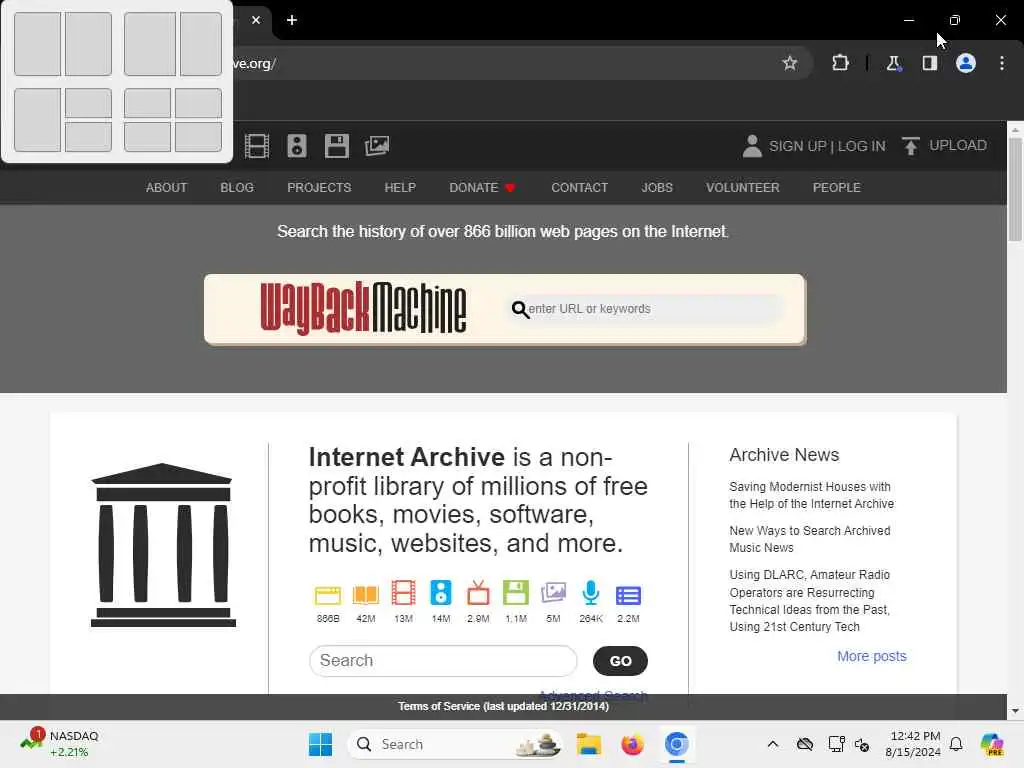Read New Ways to Search Archived Music News
The width and height of the screenshot is (1024, 768).
(810, 539)
